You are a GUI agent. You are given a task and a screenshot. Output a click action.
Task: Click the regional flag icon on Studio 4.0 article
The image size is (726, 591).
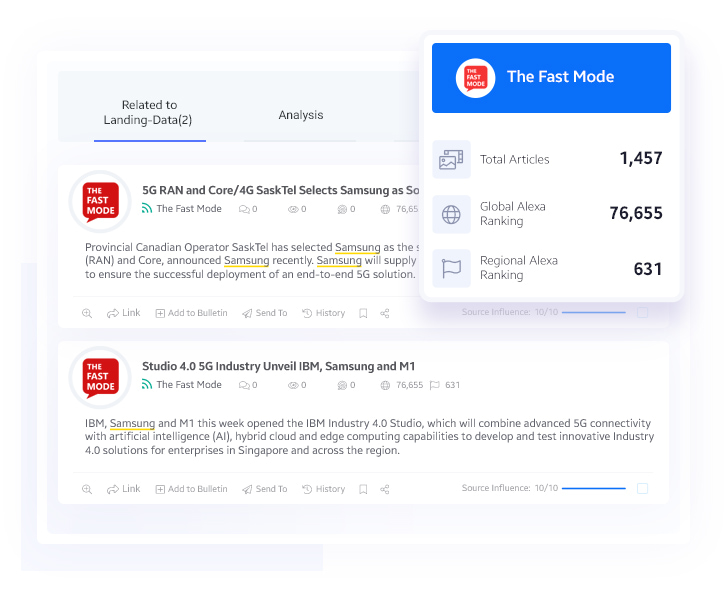[434, 385]
